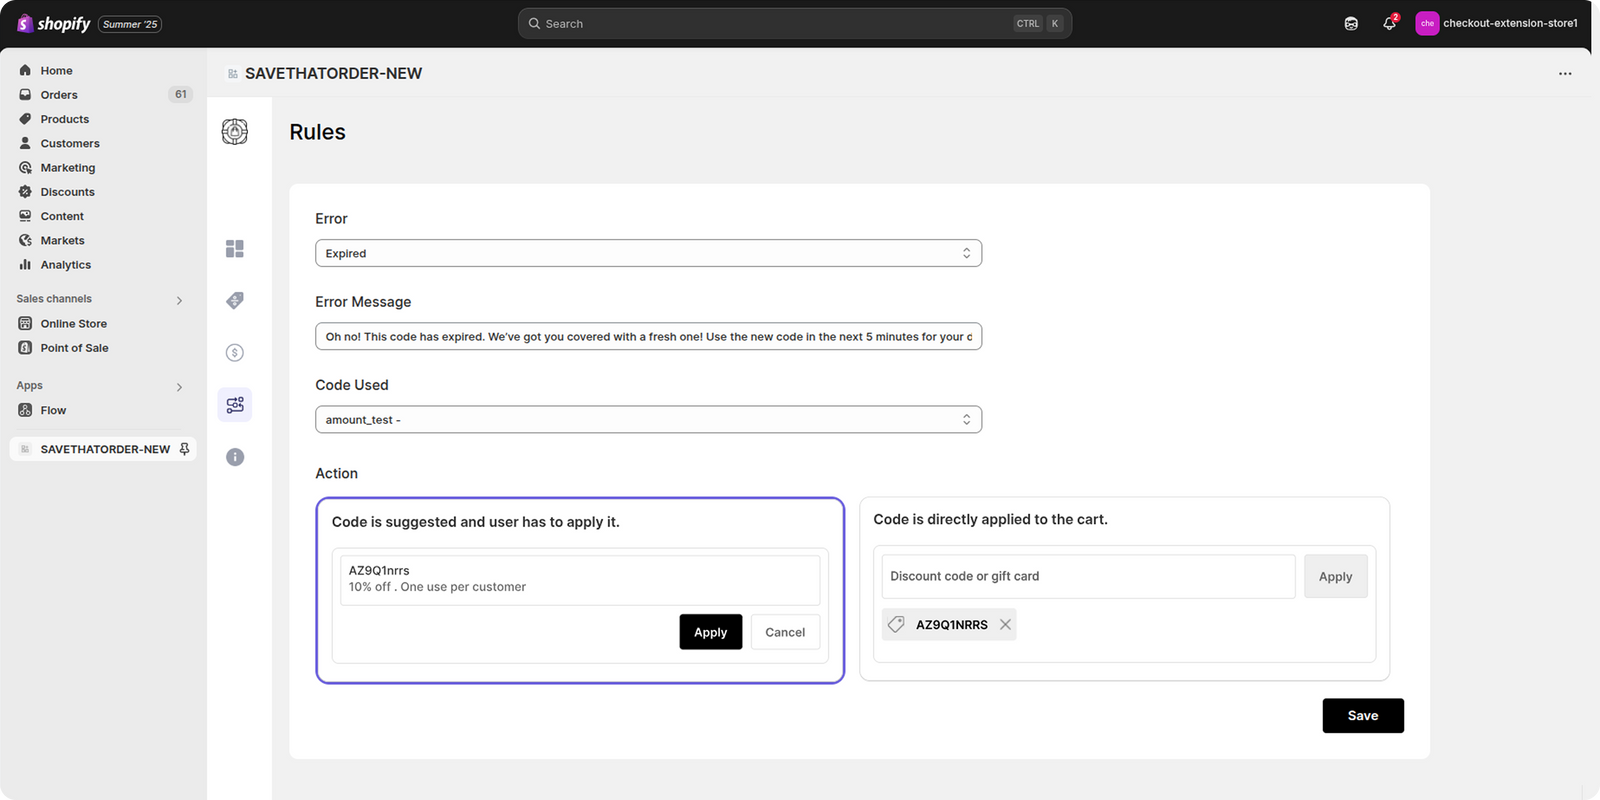
Task: Open the Error type dropdown
Action: tap(648, 254)
